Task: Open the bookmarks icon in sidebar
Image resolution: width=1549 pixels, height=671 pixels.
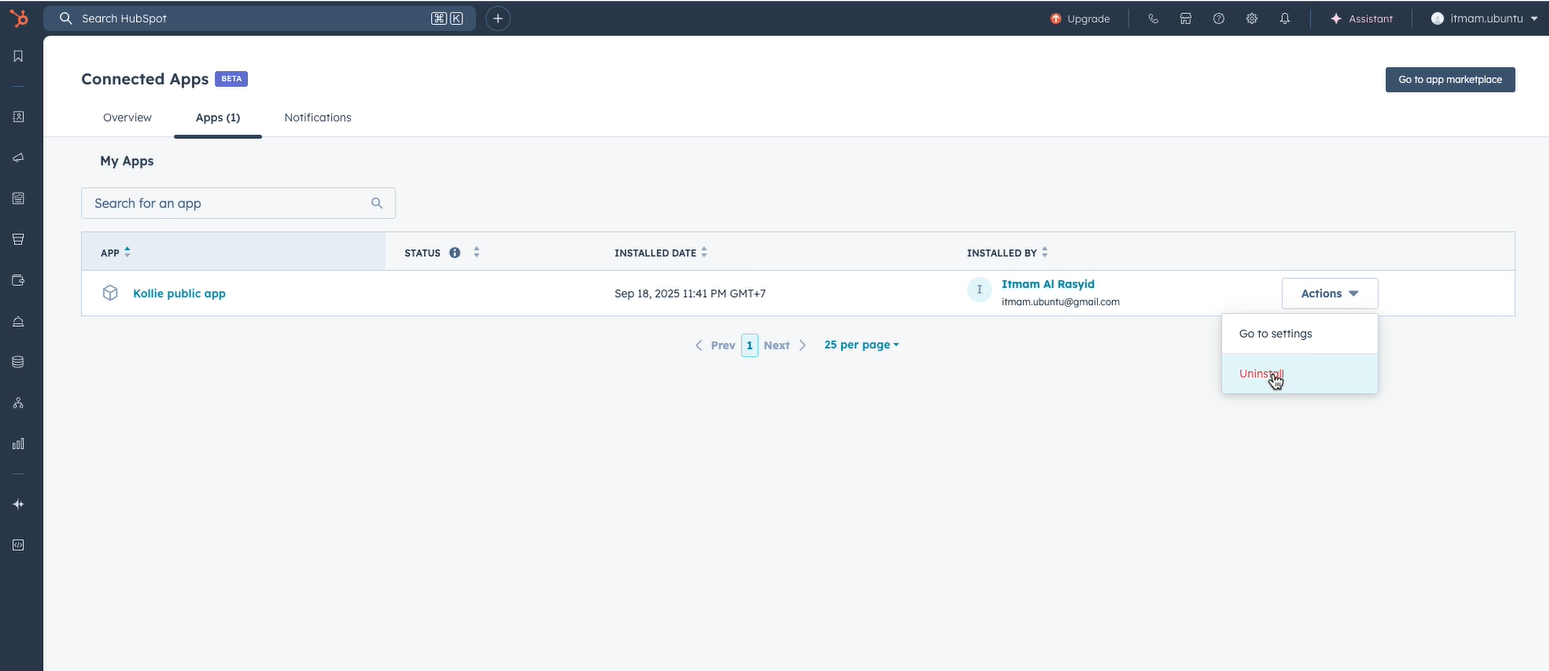Action: [x=18, y=56]
